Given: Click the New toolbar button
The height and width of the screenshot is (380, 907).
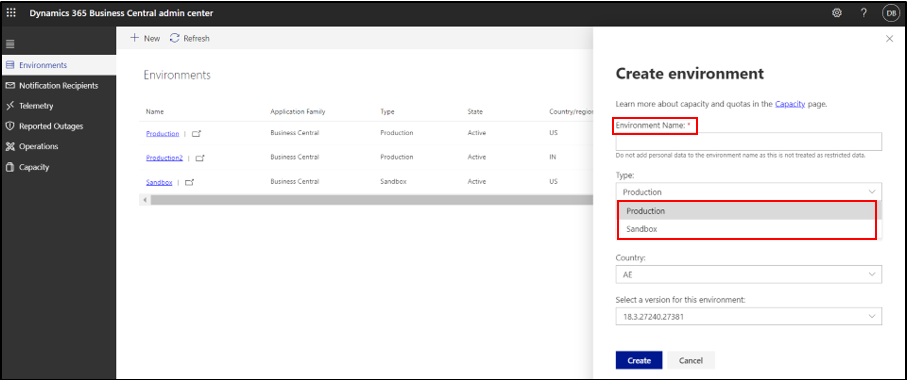Looking at the screenshot, I should pyautogui.click(x=145, y=38).
